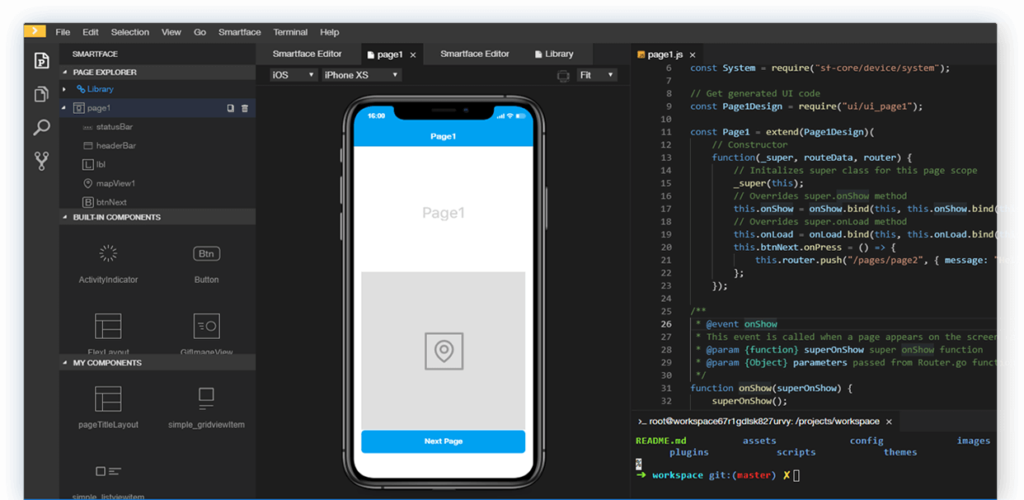Select the pageTitleLayout component
Image resolution: width=1024 pixels, height=500 pixels.
tap(108, 399)
